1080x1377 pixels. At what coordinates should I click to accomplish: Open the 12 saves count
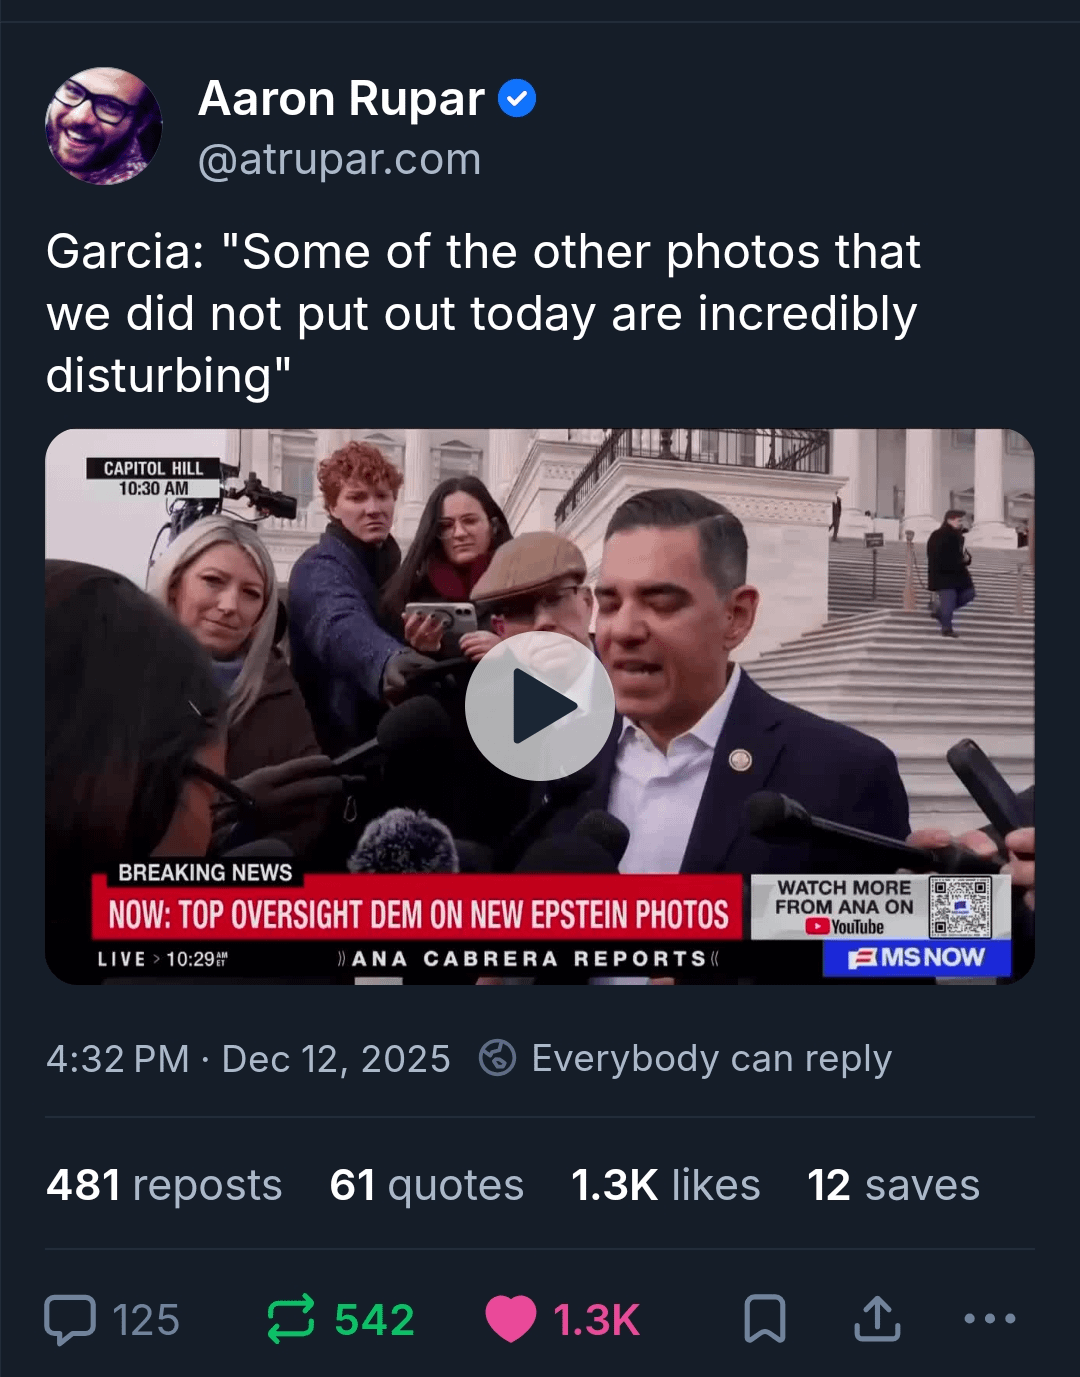point(893,1185)
